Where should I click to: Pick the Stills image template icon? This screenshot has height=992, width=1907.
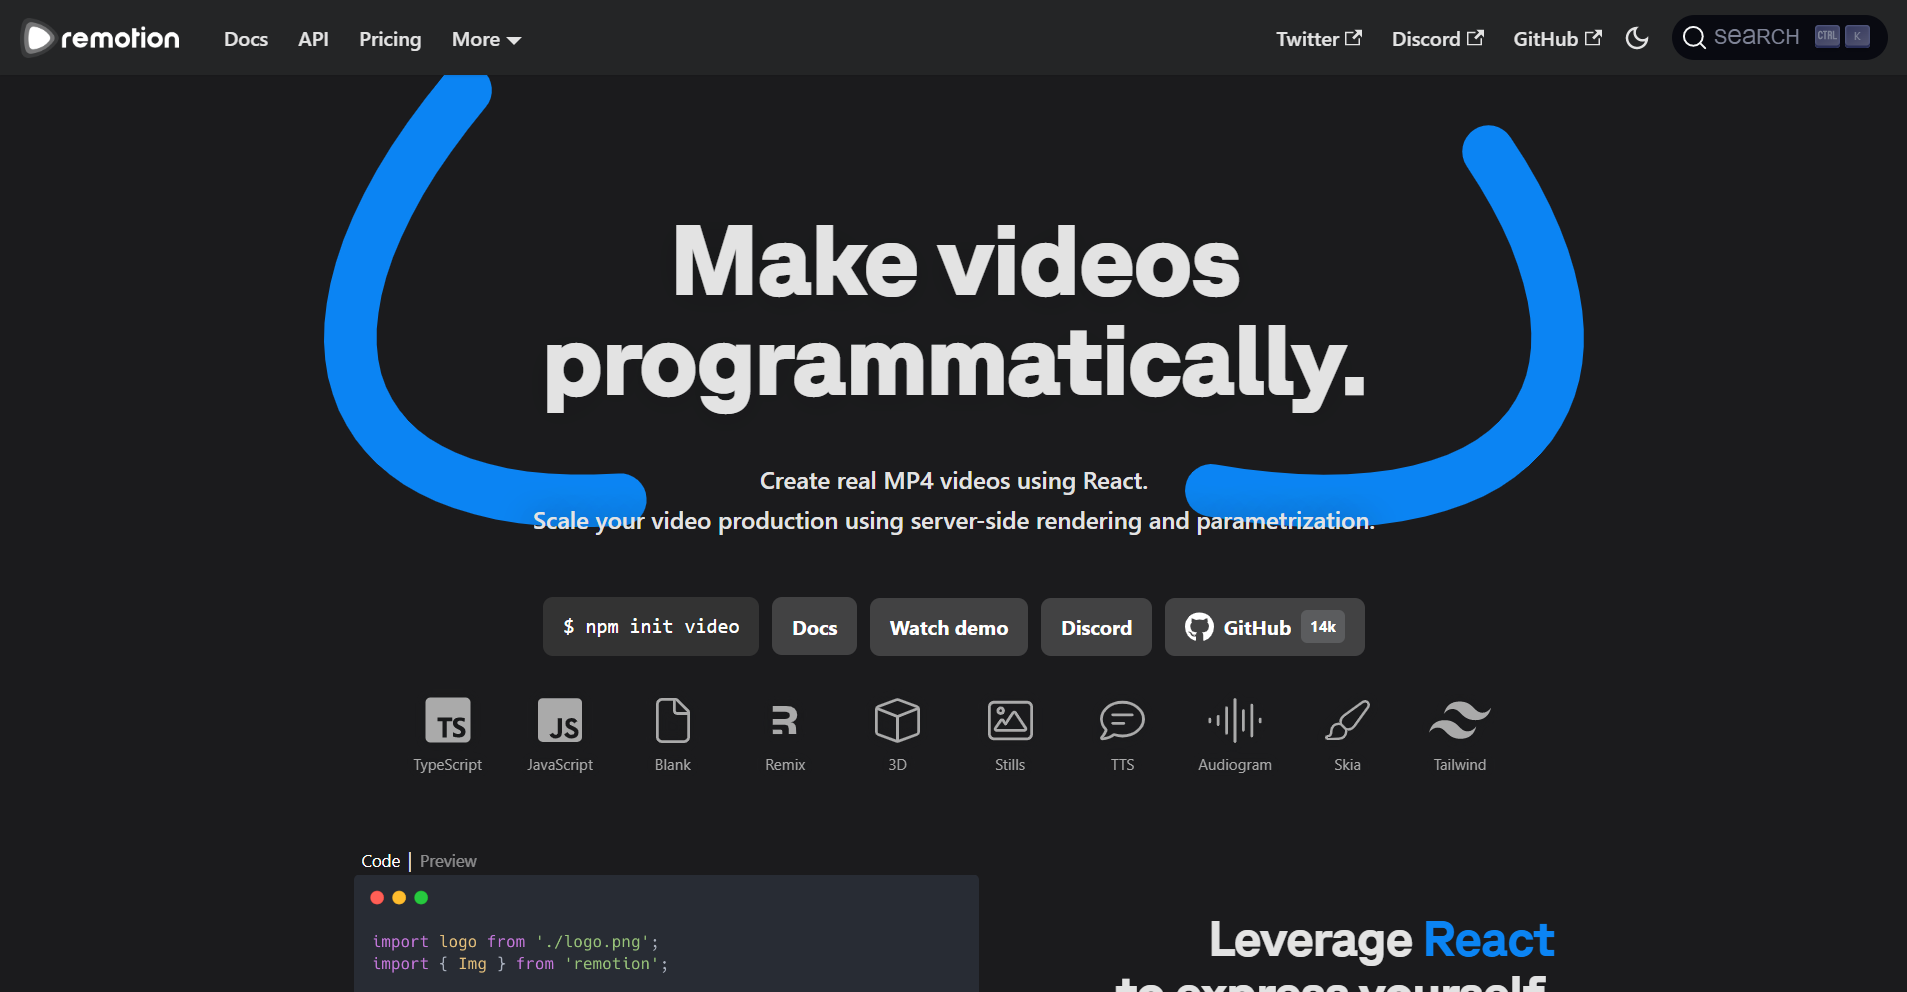(1010, 720)
